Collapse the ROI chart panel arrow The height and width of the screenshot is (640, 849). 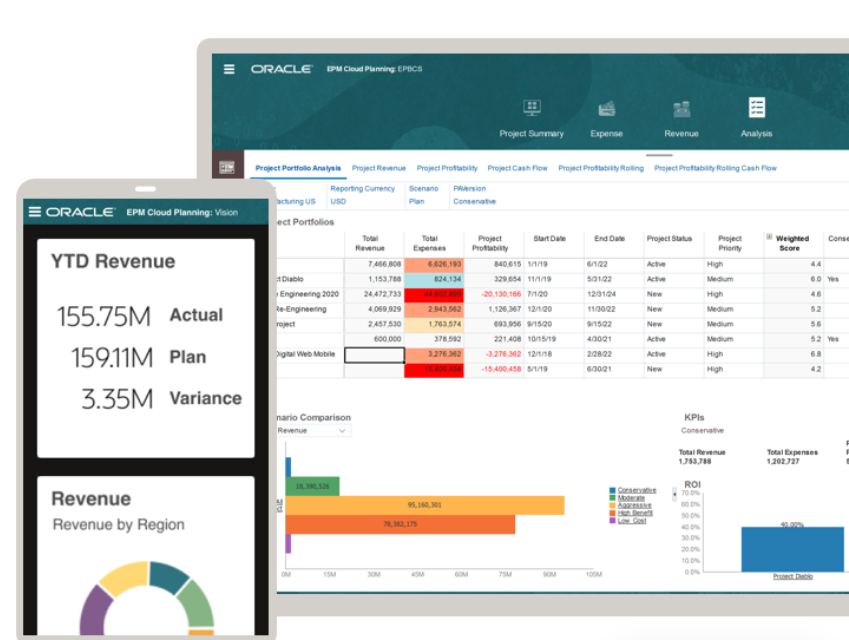click(x=676, y=491)
